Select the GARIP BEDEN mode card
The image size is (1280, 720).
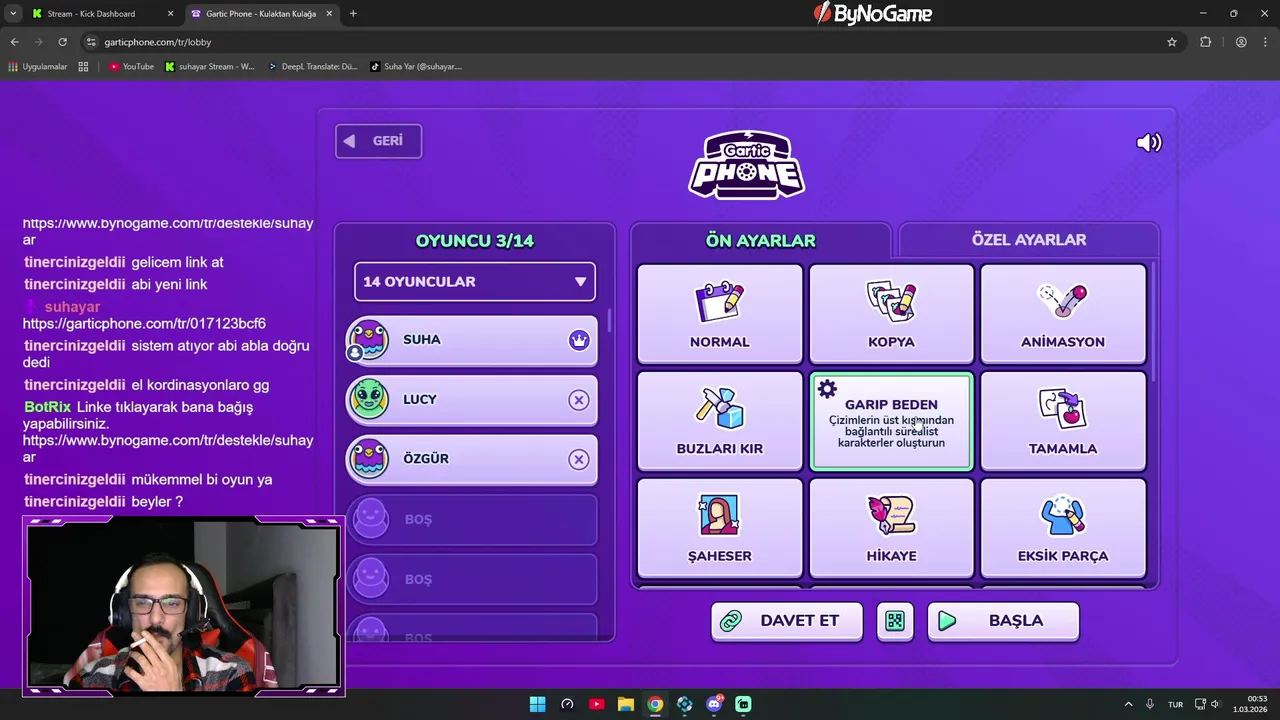pos(891,421)
